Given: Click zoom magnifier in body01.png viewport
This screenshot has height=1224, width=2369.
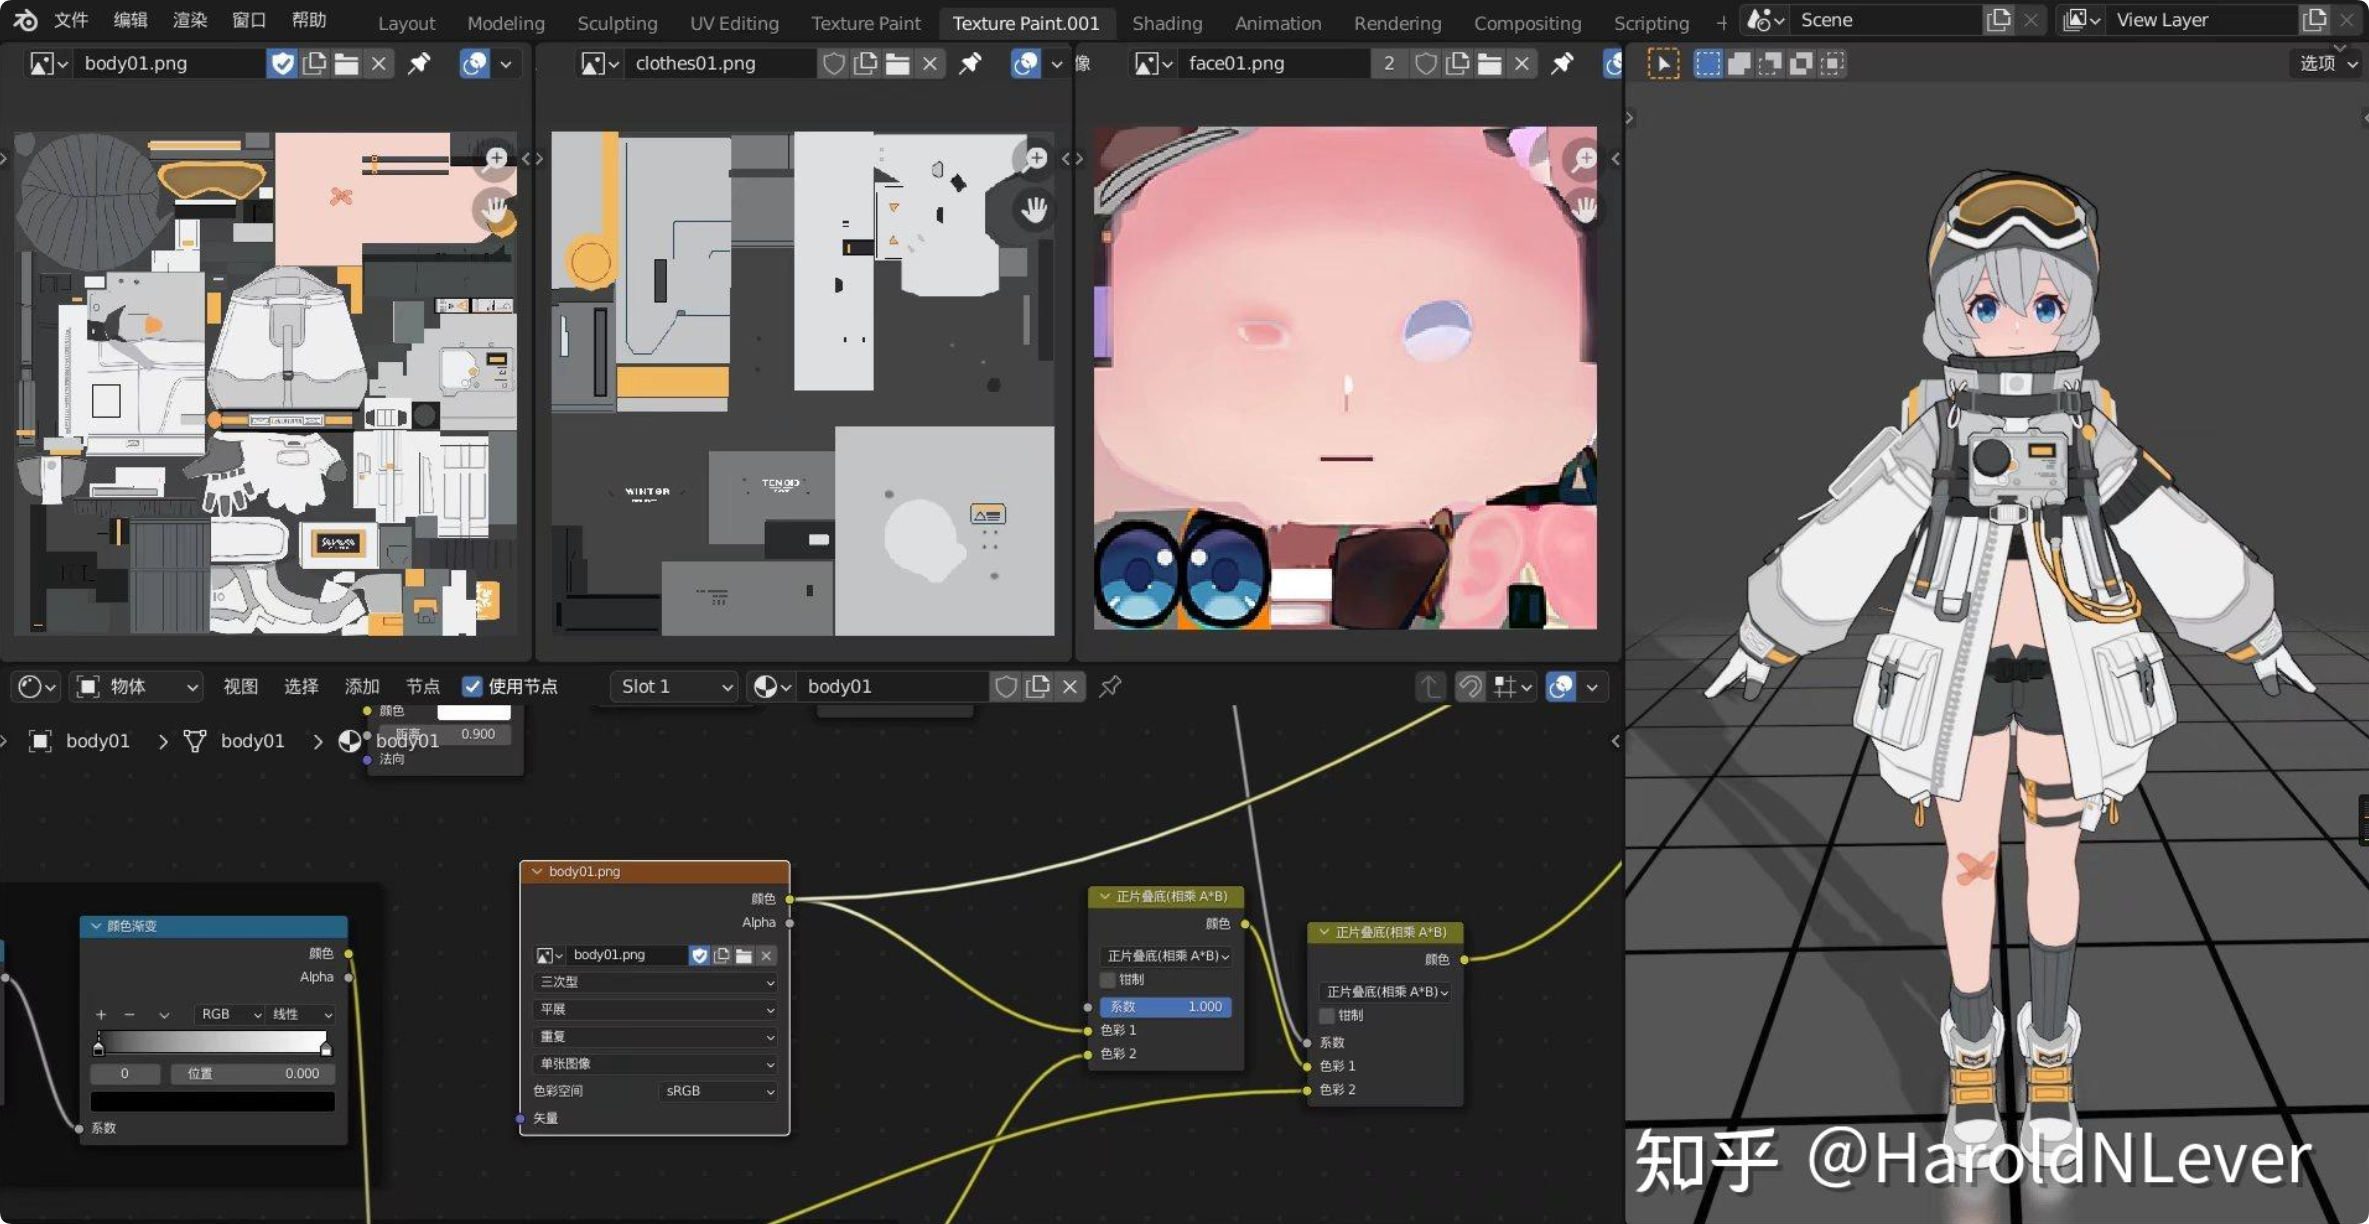Looking at the screenshot, I should click(x=496, y=158).
